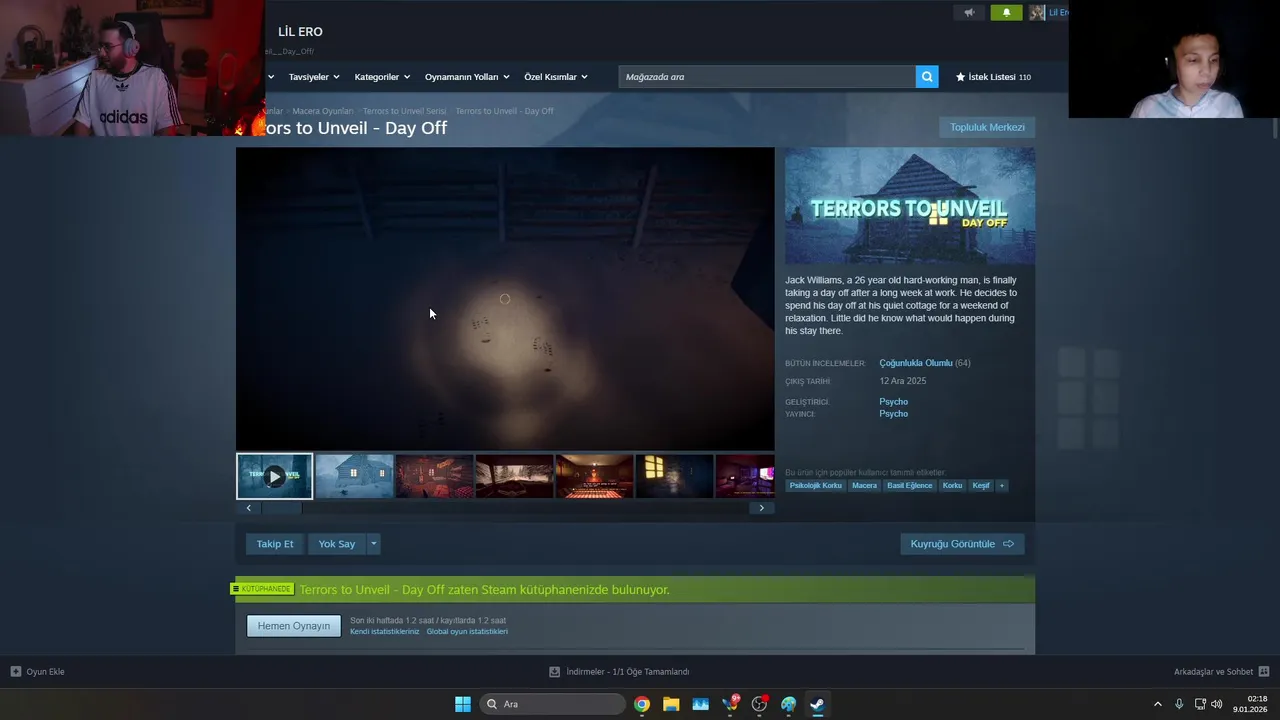Open Google Chrome from taskbar

point(642,704)
